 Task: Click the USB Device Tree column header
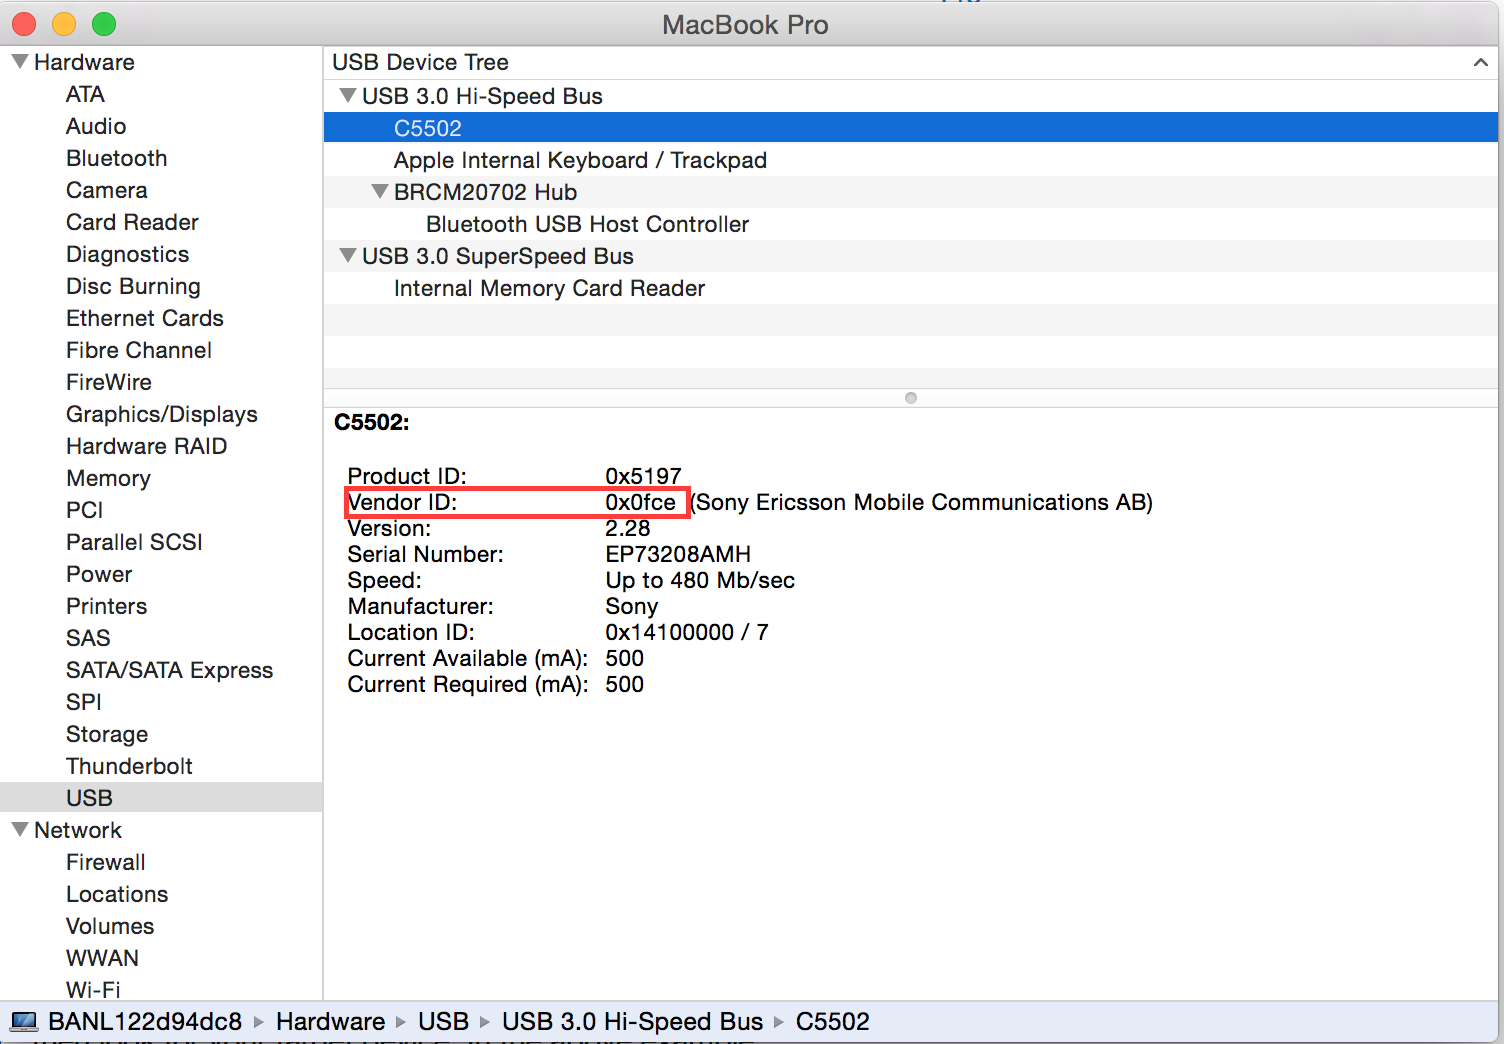tap(420, 62)
